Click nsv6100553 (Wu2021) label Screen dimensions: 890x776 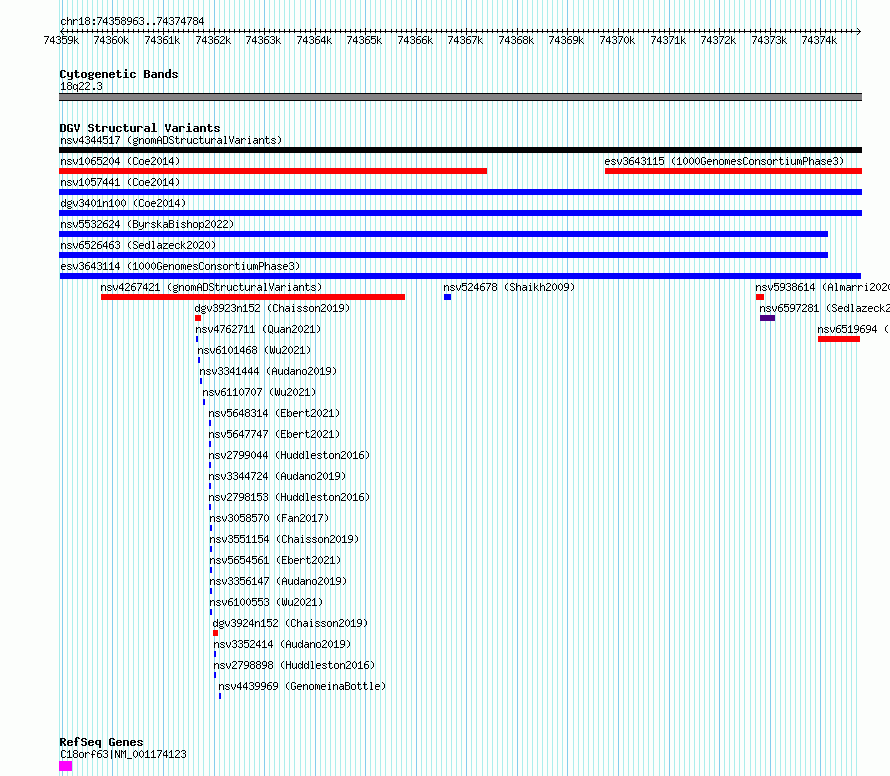coord(266,602)
